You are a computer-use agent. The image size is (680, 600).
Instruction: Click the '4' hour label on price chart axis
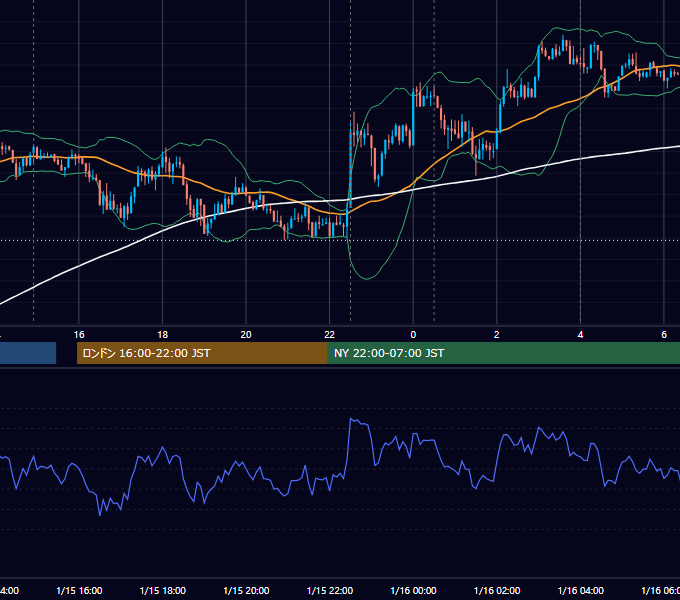(x=580, y=335)
